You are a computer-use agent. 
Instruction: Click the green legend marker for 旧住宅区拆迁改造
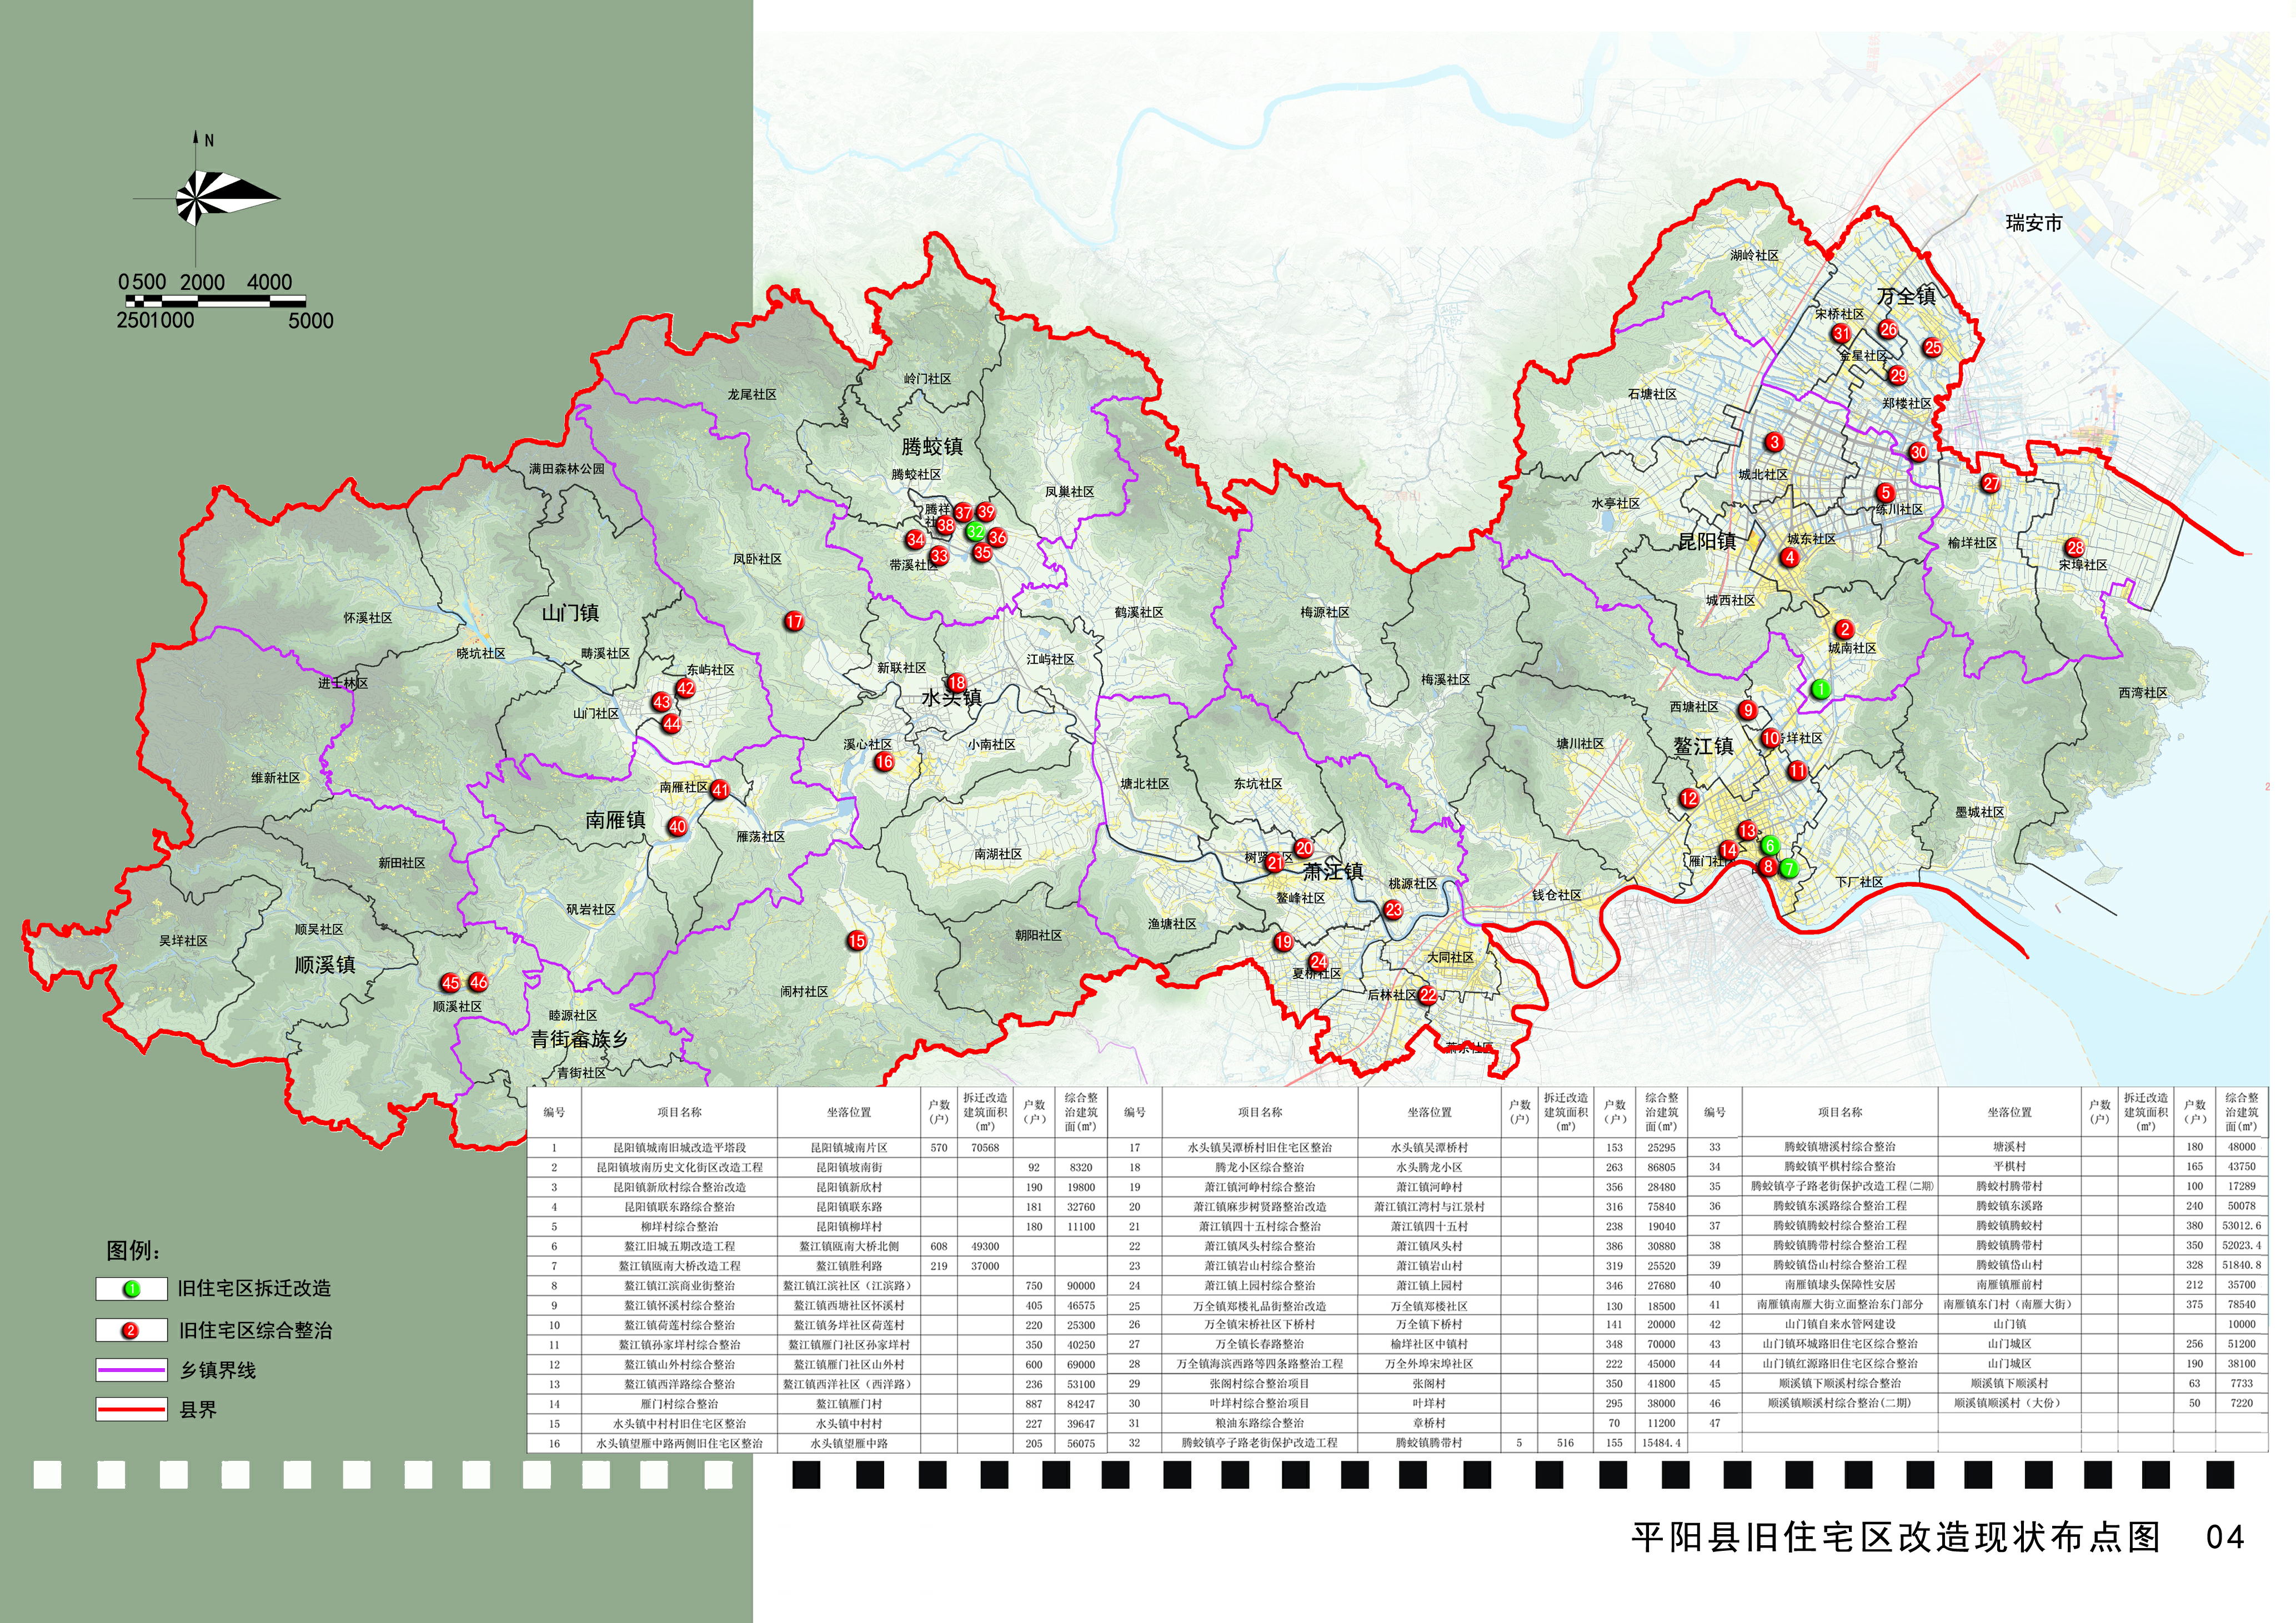pyautogui.click(x=131, y=1289)
